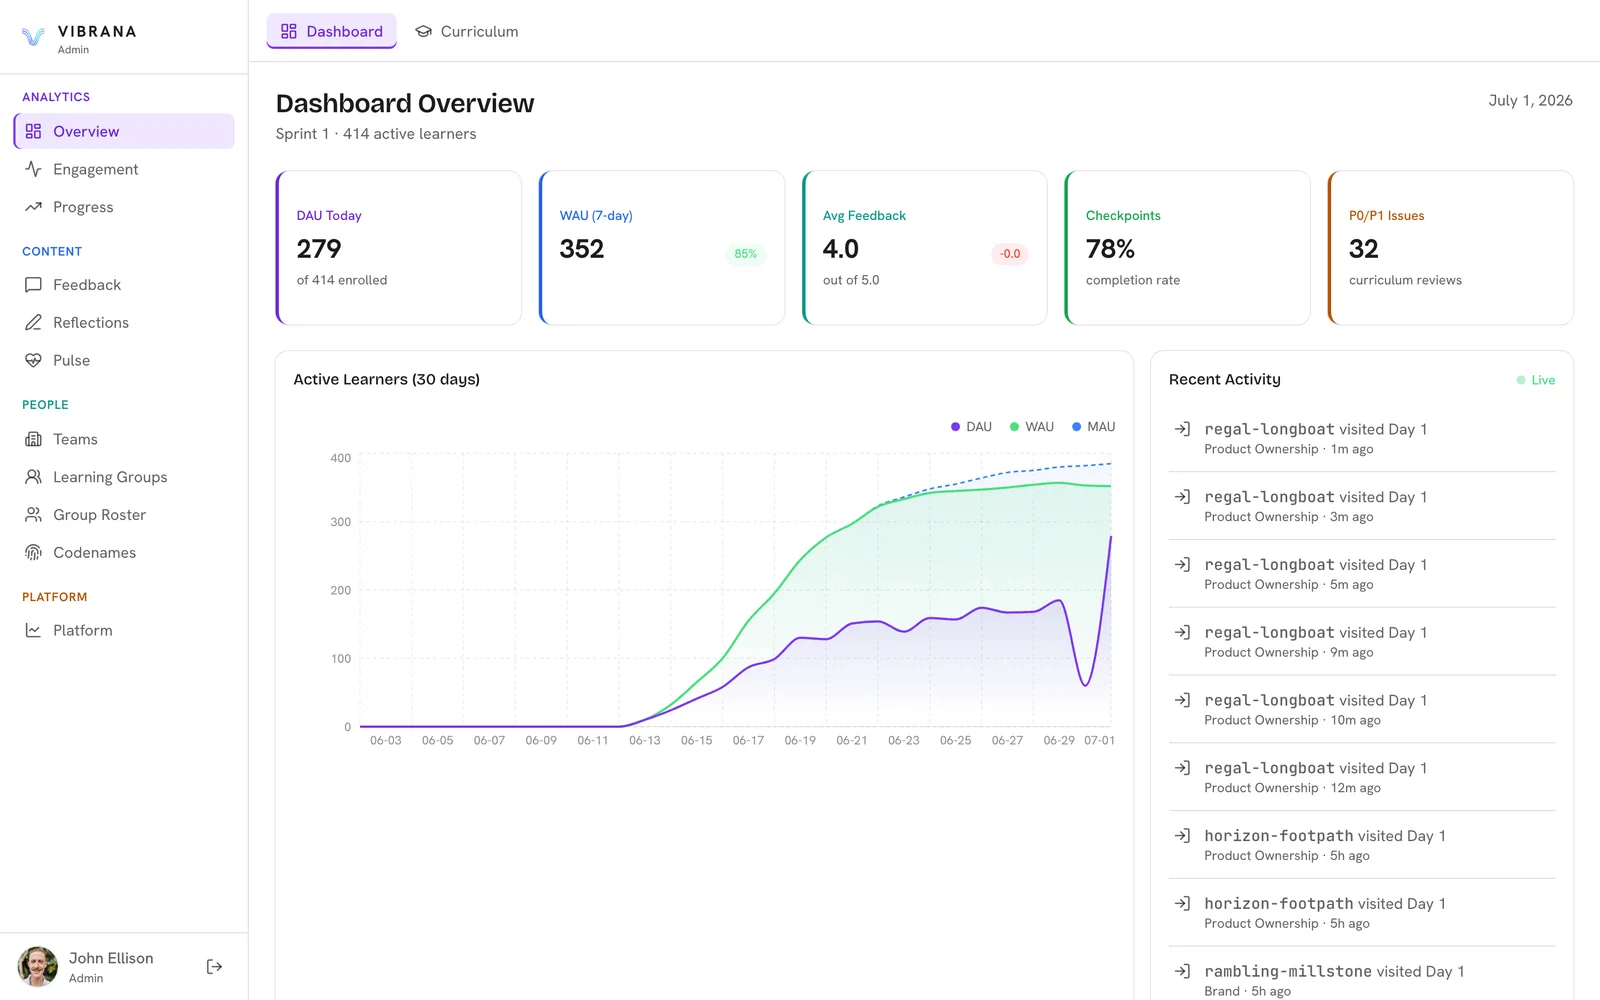Viewport: 1600px width, 1000px height.
Task: Select the Progress trending-arrow icon
Action: coord(33,207)
